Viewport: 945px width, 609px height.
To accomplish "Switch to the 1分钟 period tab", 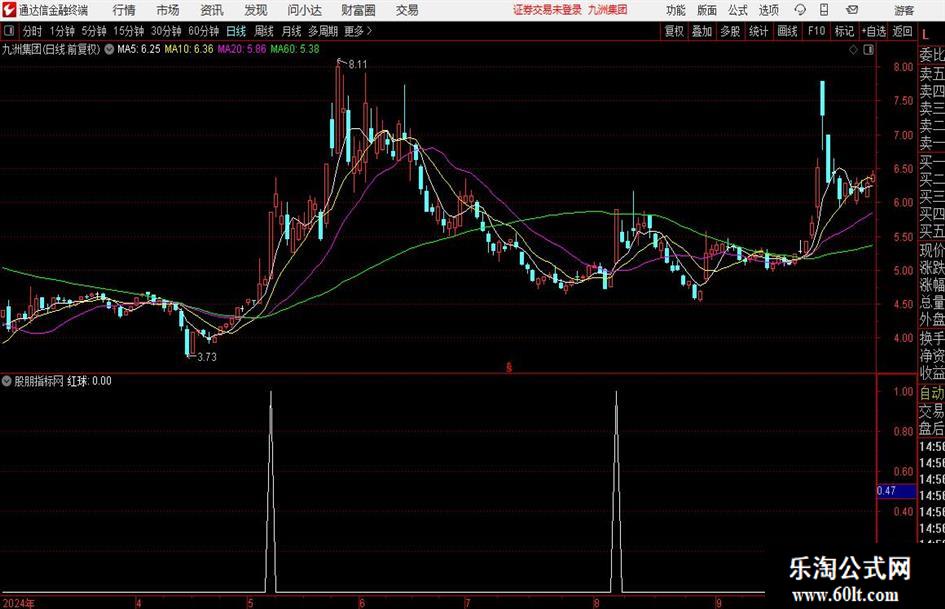I will pyautogui.click(x=62, y=31).
